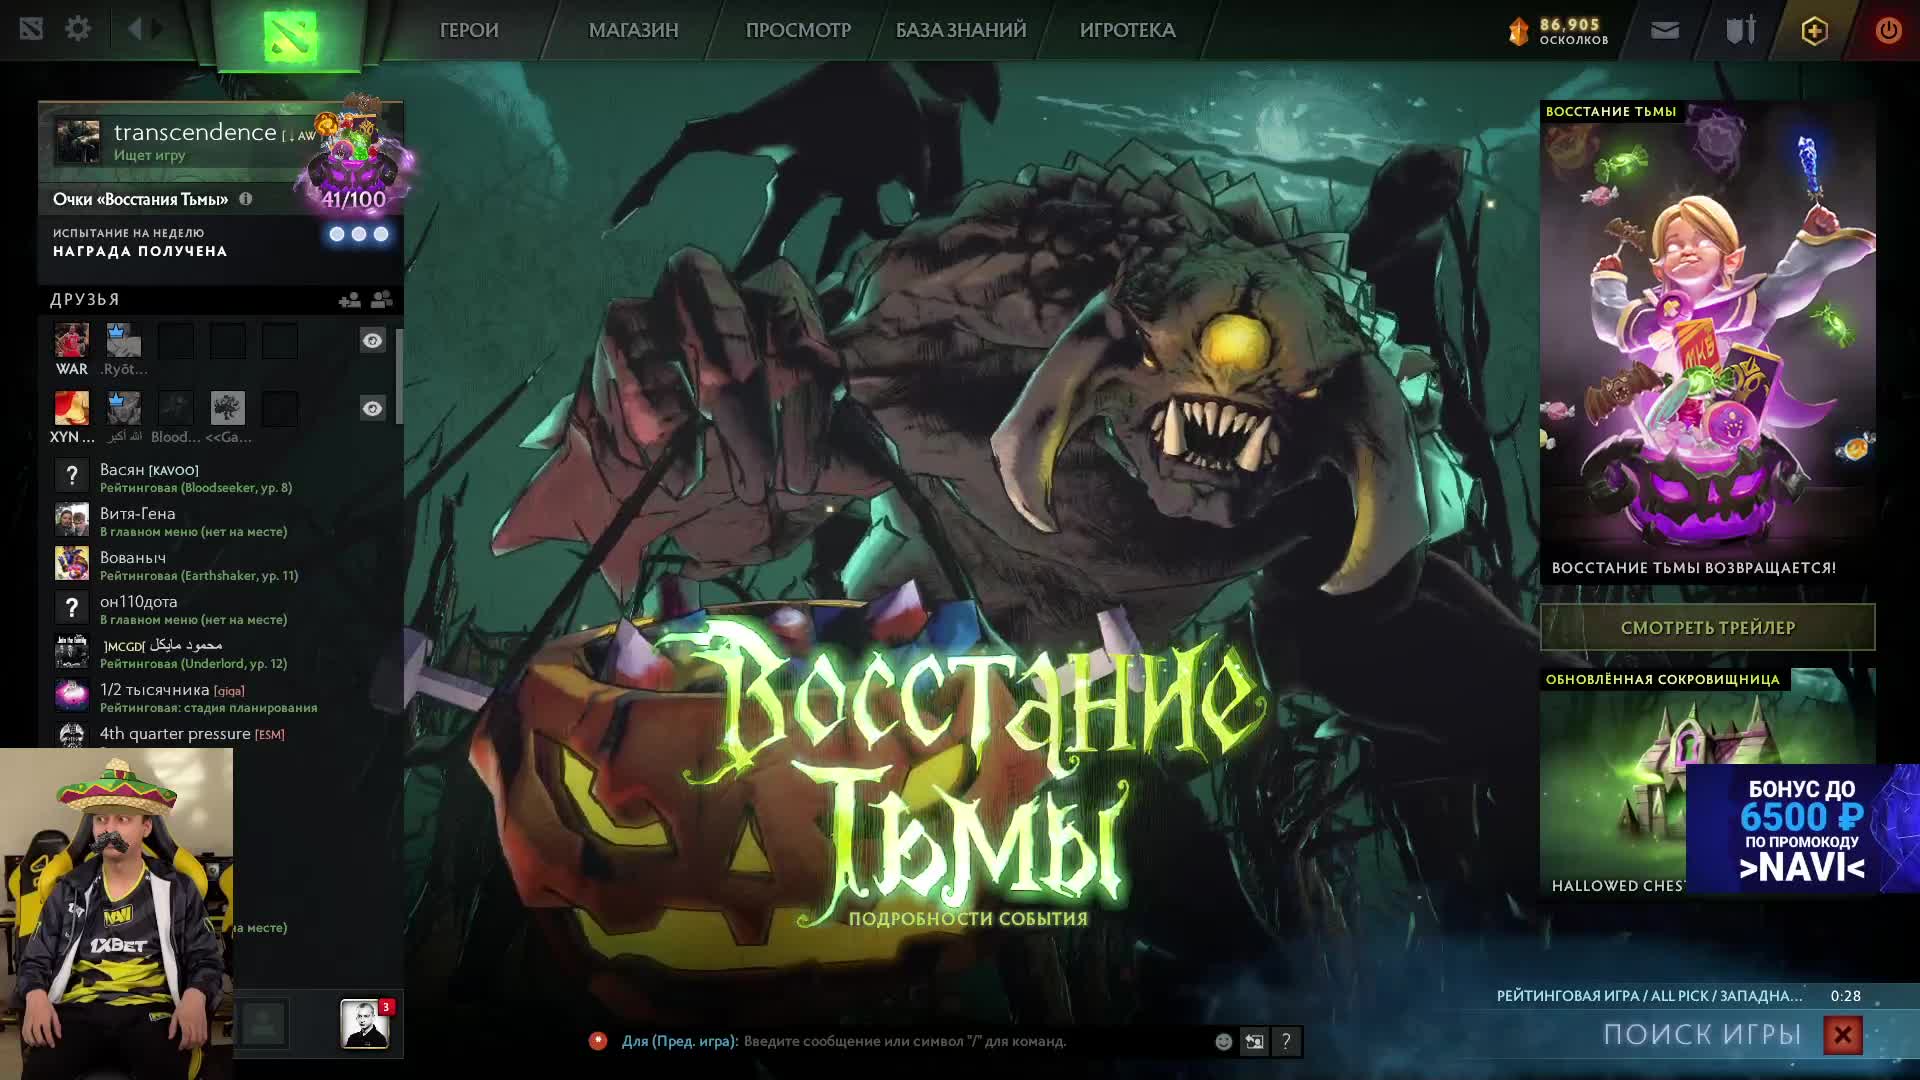
Task: Toggle spectate eye for the WAR party row
Action: click(372, 340)
